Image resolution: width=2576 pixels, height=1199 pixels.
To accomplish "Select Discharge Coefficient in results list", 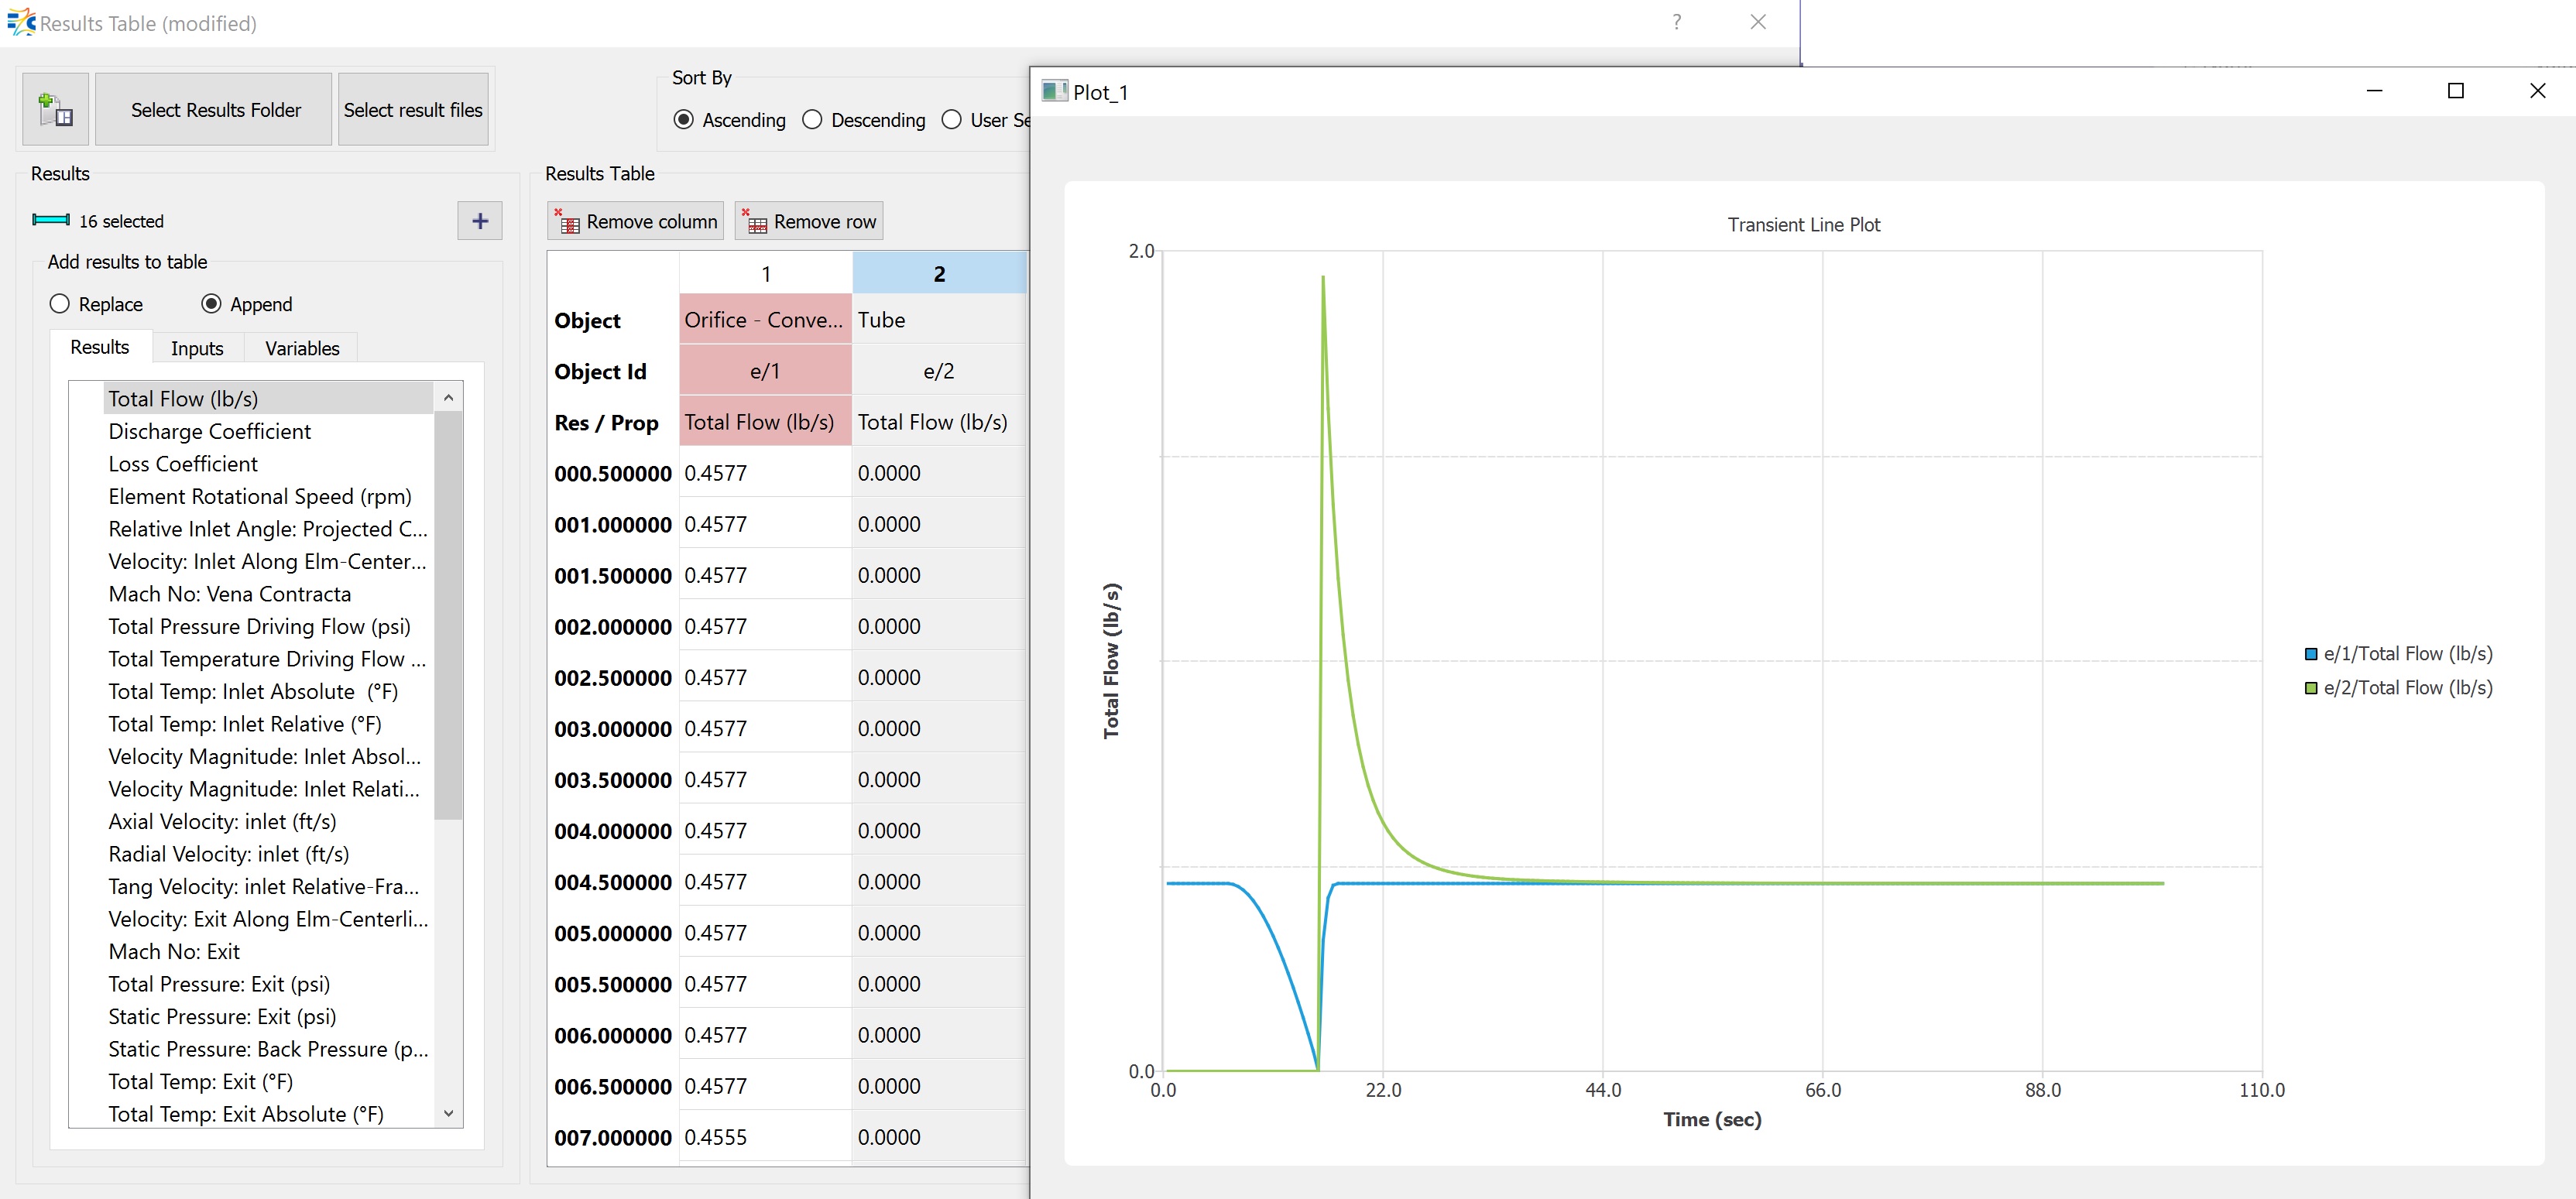I will coord(210,431).
